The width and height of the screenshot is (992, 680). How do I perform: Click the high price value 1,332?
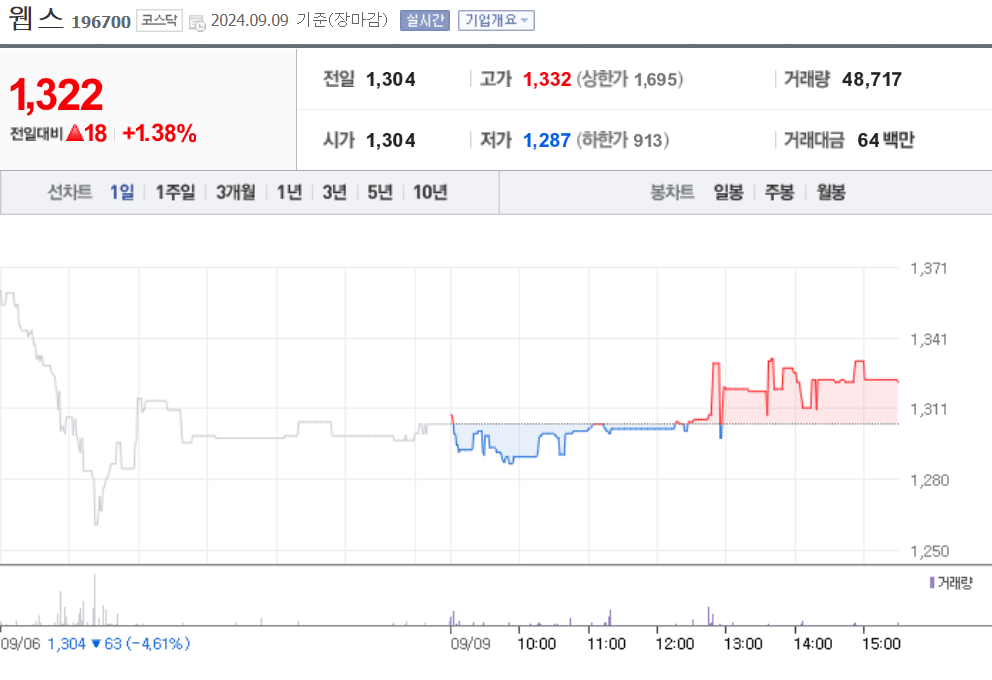tap(547, 79)
